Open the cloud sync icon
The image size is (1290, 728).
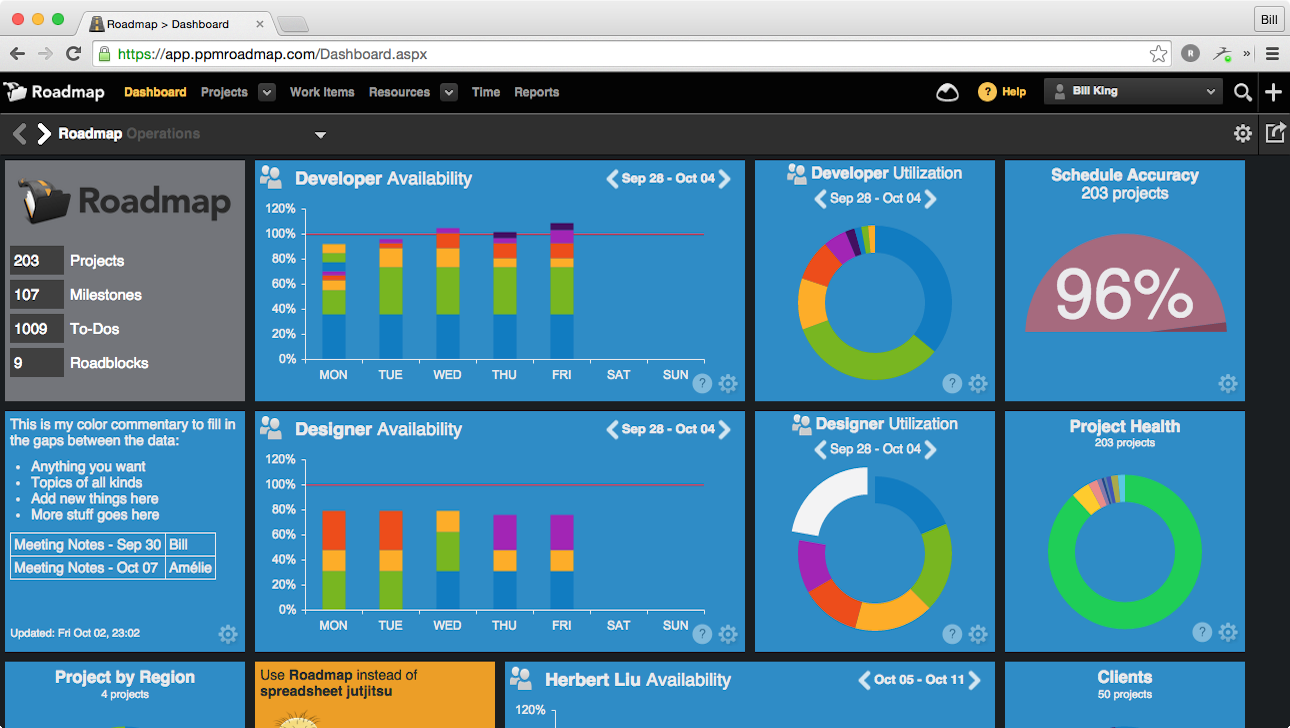(x=947, y=92)
